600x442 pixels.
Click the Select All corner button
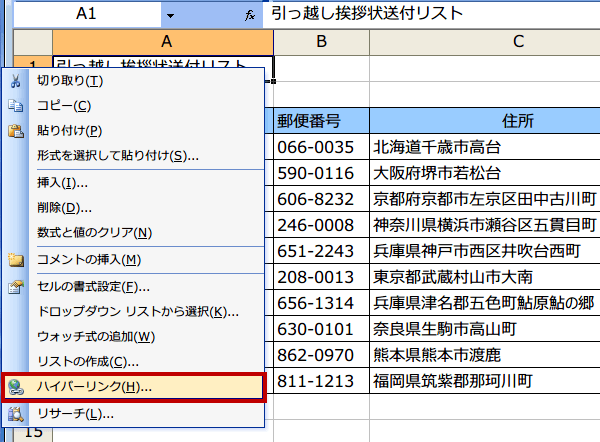33,42
